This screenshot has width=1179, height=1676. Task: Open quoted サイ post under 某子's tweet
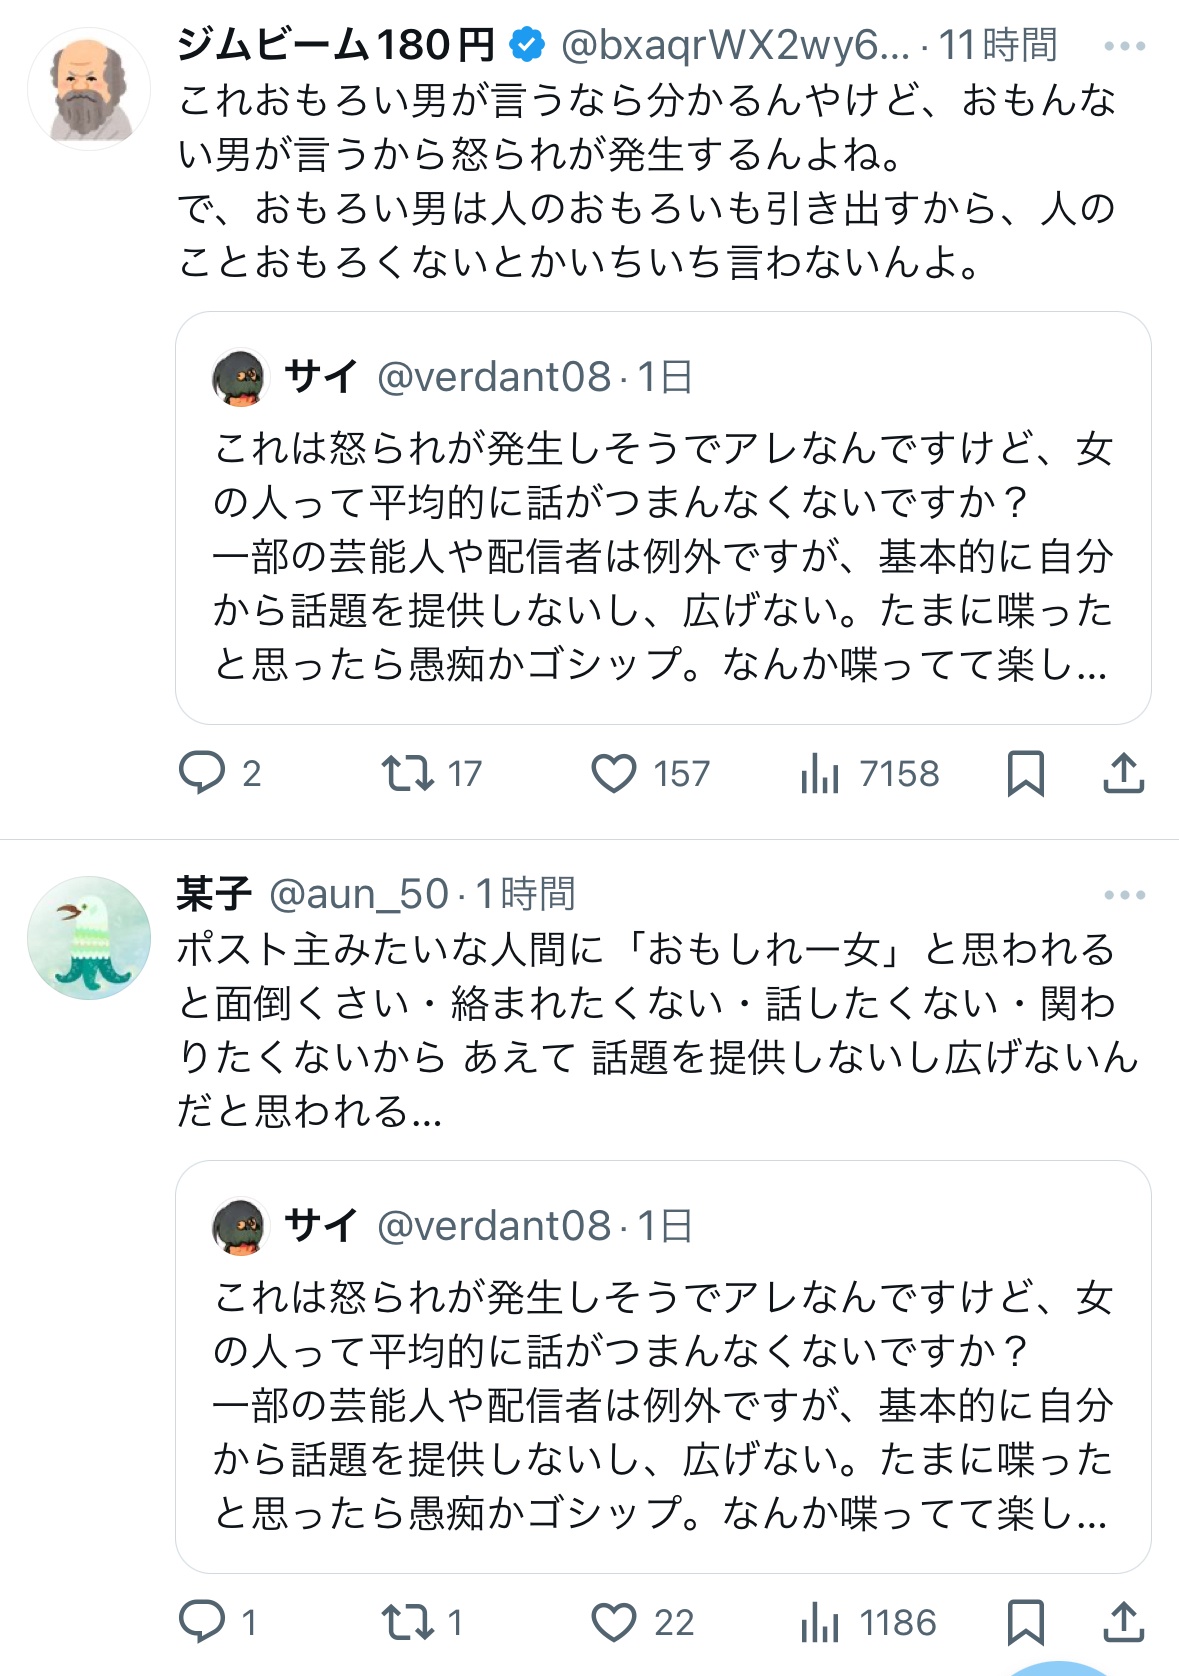tap(663, 1367)
